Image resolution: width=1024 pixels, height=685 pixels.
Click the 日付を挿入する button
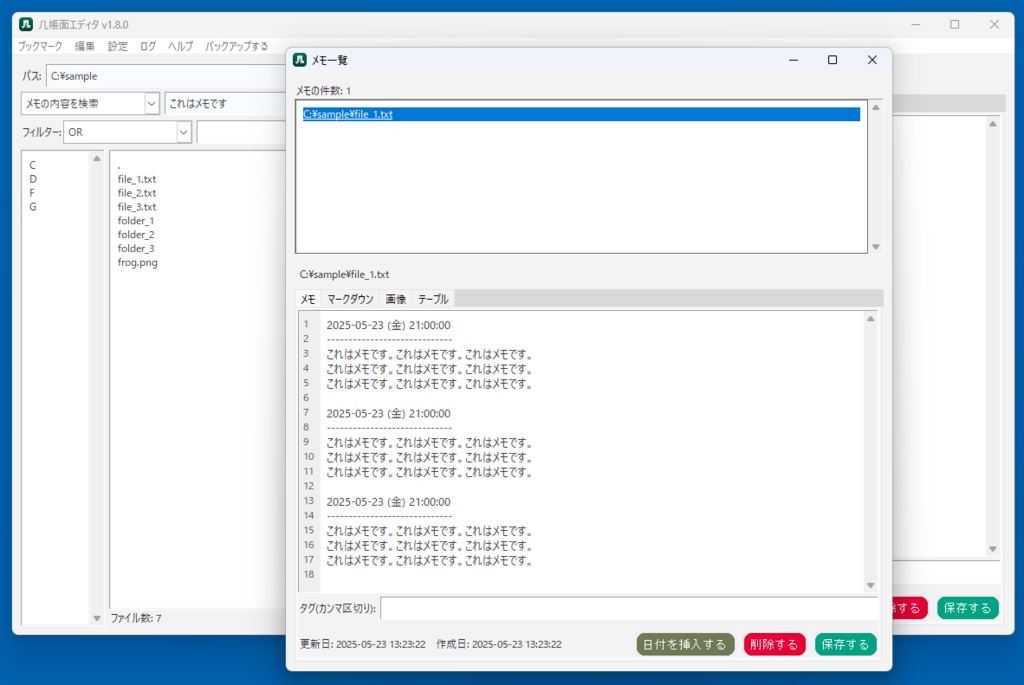(685, 645)
